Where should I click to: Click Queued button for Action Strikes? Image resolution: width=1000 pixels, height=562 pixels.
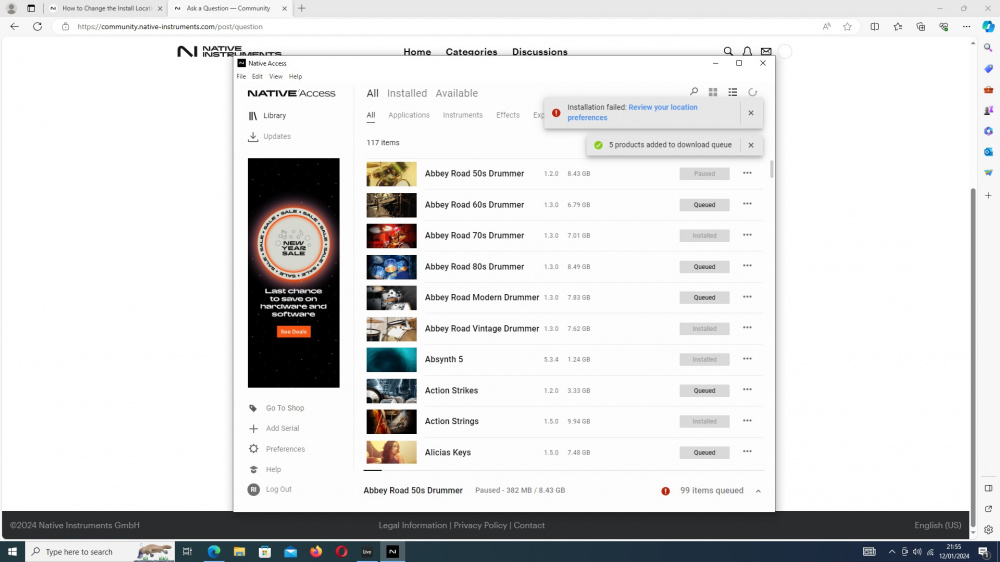[x=704, y=390]
